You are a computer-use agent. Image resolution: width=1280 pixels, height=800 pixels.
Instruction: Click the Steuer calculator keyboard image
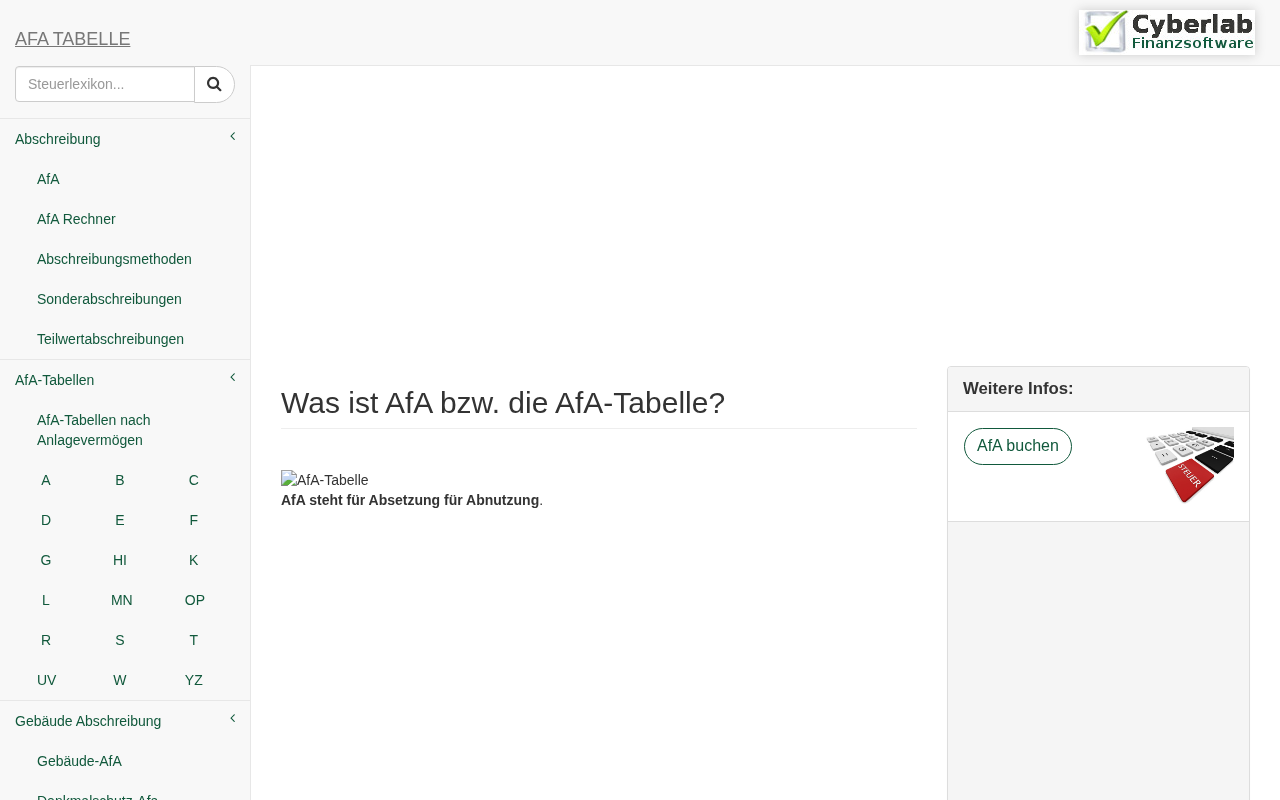[1190, 465]
